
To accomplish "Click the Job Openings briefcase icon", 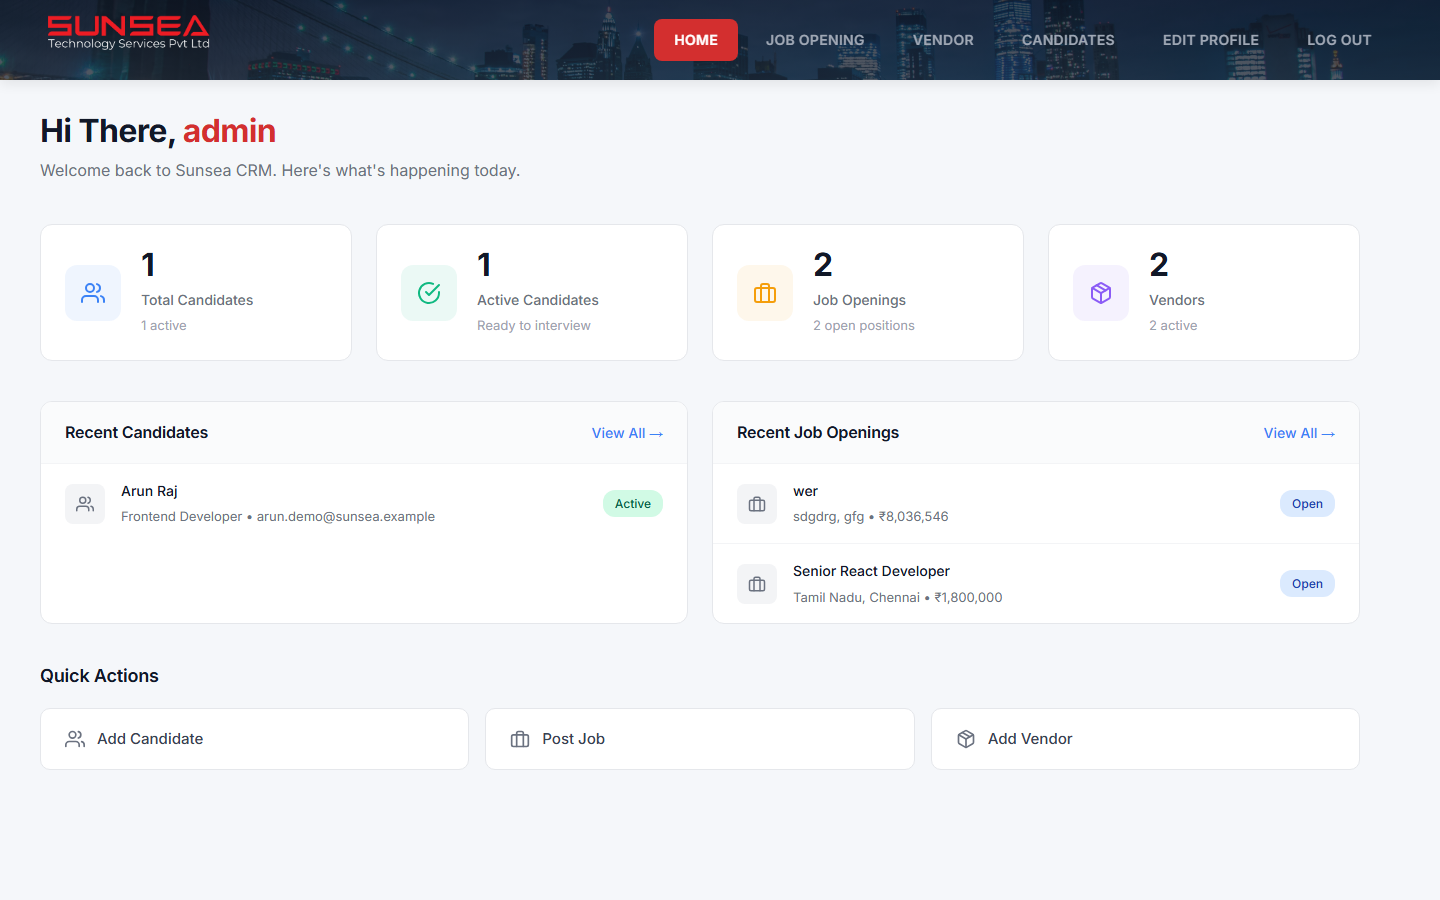I will [x=765, y=292].
